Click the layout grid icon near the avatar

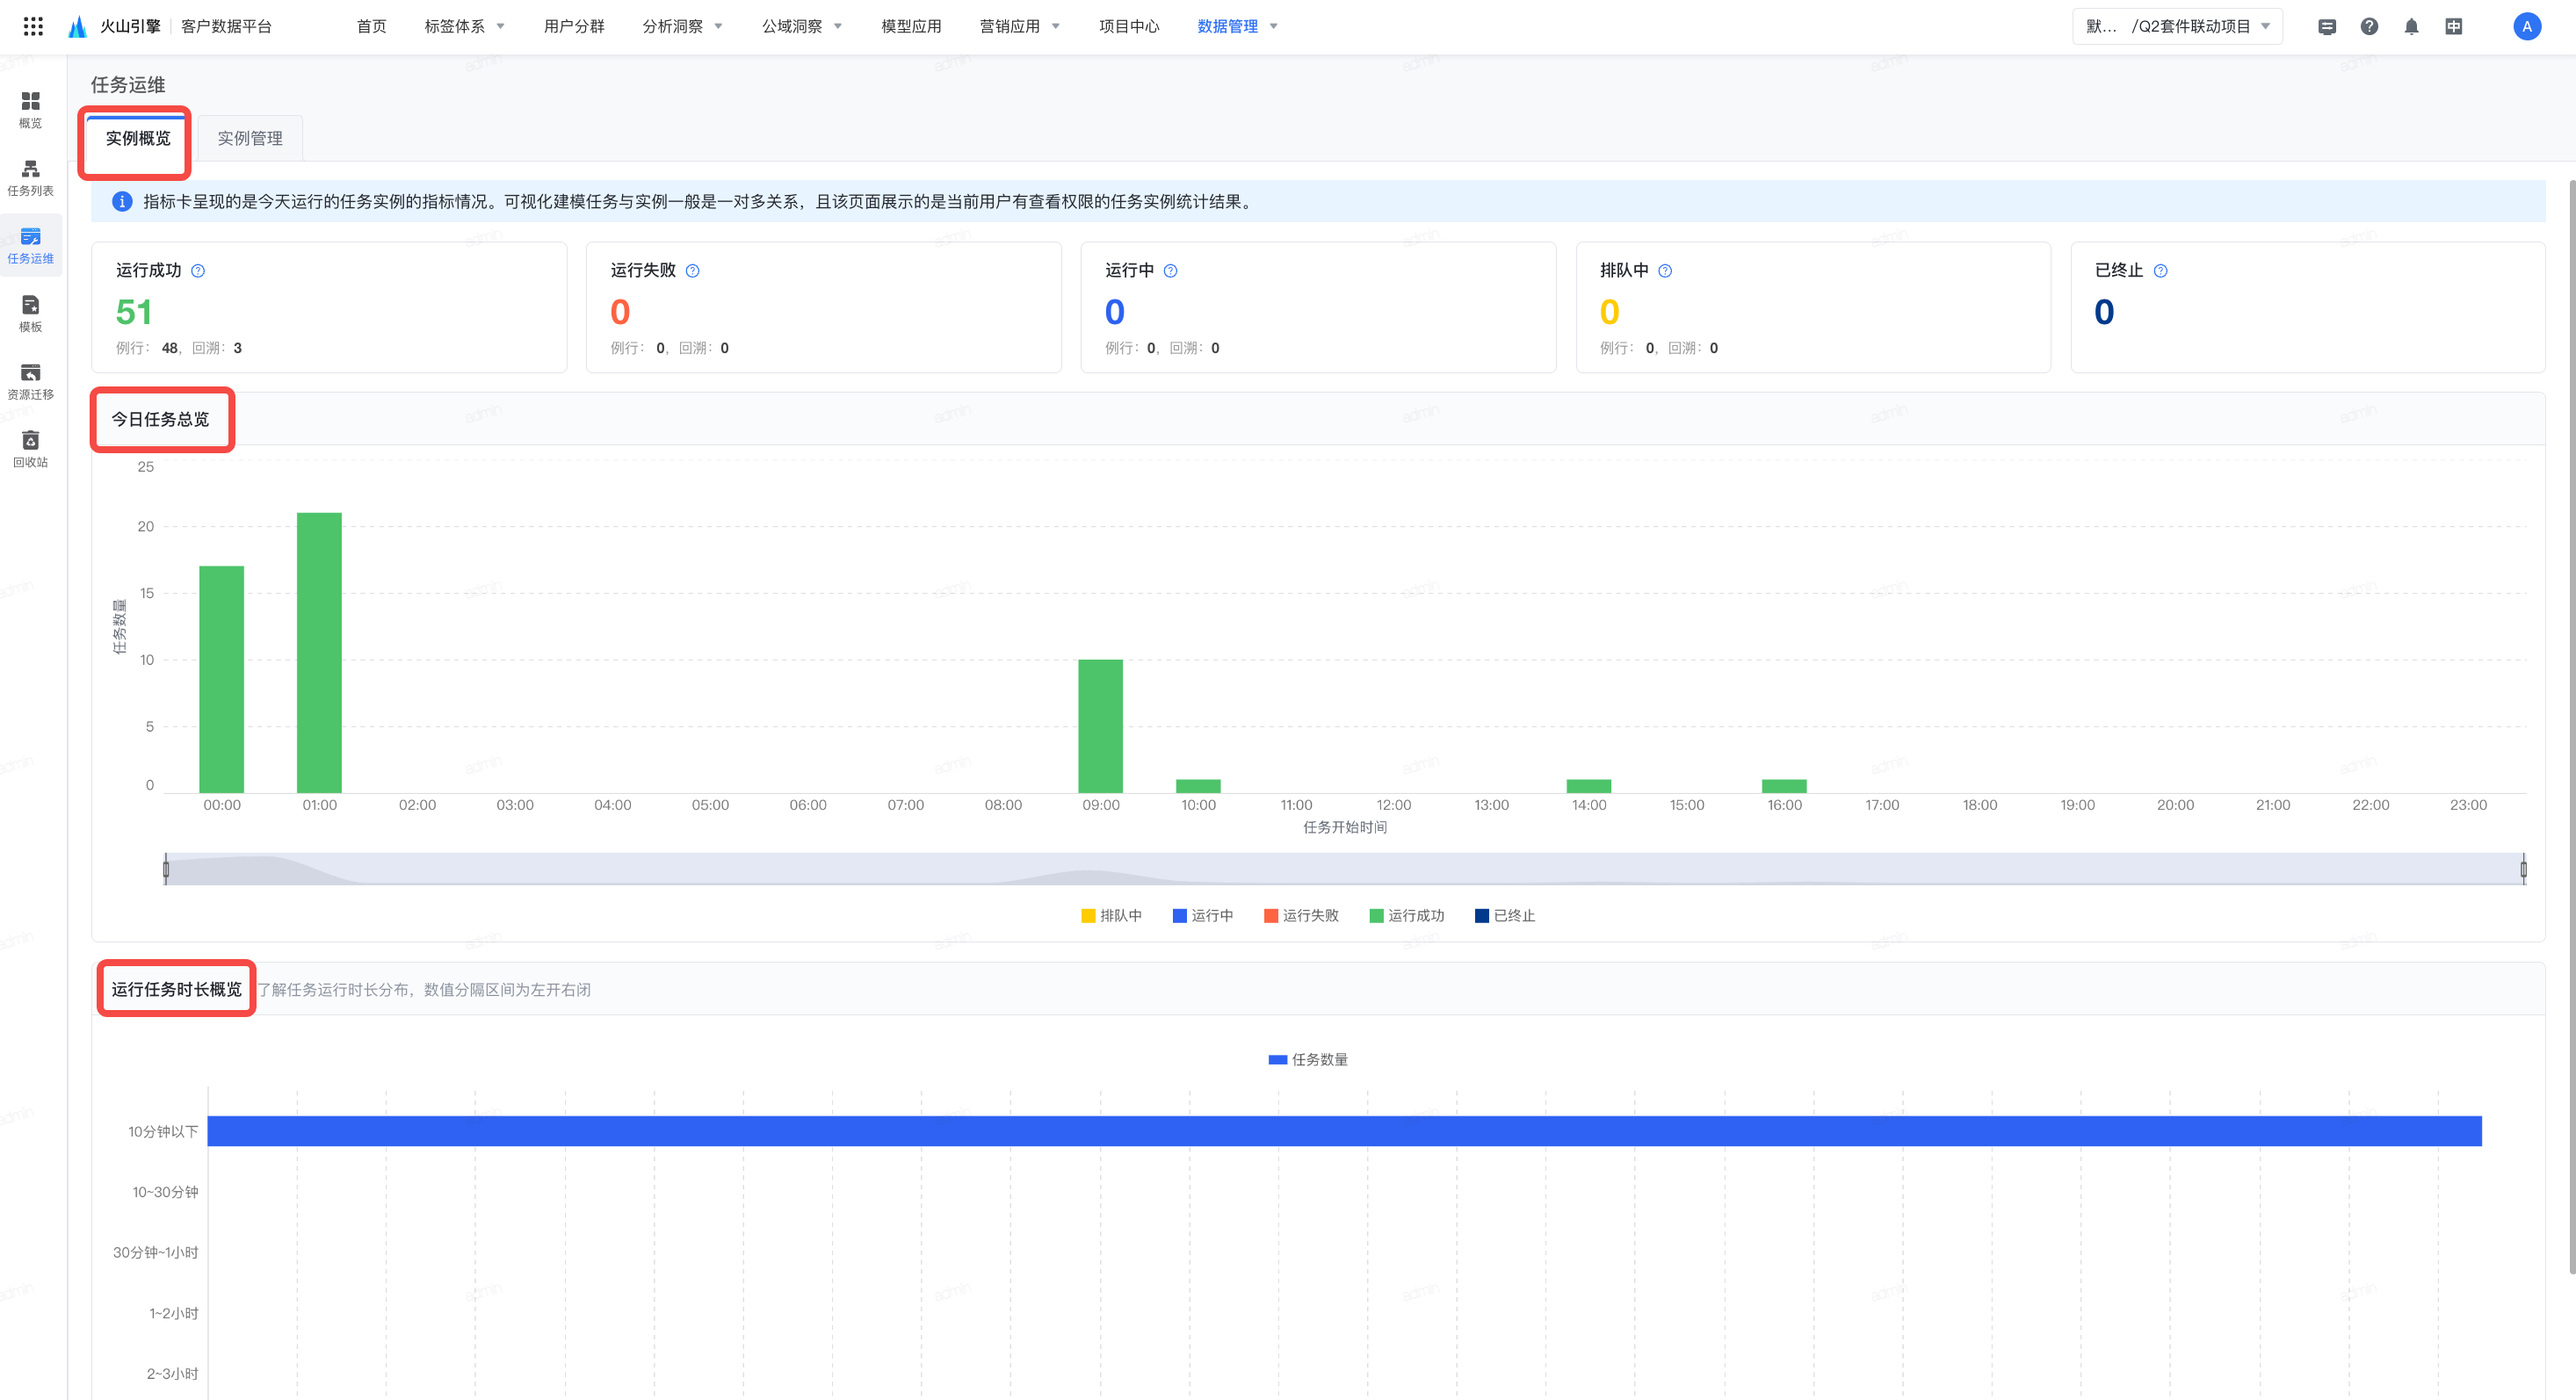(x=2454, y=27)
